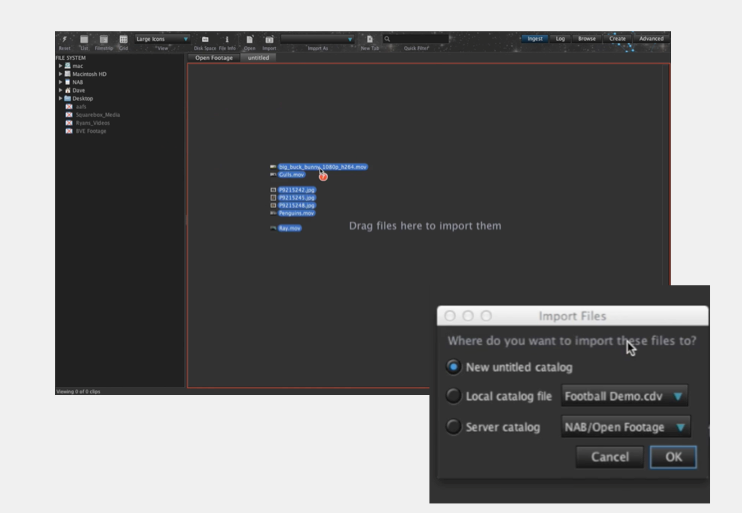Click the Import toolbar icon
742x513 pixels.
point(269,39)
